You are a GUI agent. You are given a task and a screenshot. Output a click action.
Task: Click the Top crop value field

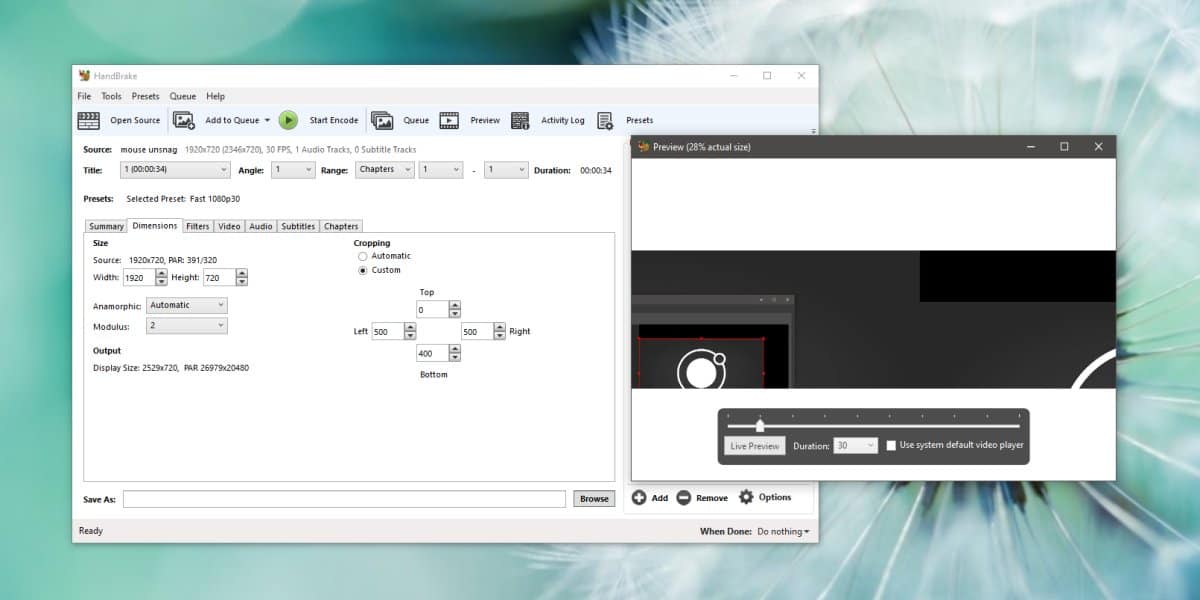[x=432, y=310]
